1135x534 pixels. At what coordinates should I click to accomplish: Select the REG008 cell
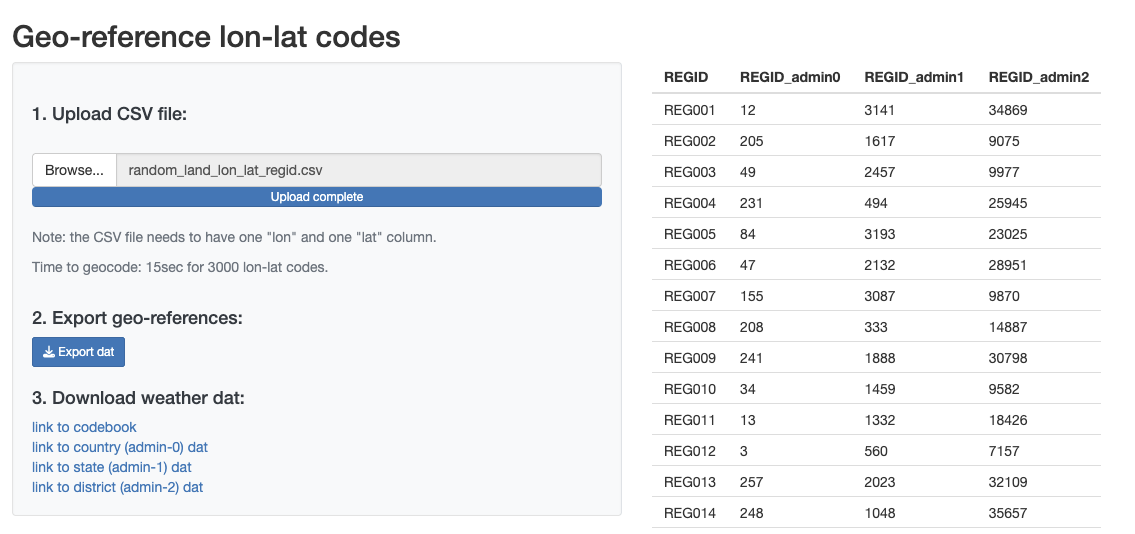[x=690, y=327]
